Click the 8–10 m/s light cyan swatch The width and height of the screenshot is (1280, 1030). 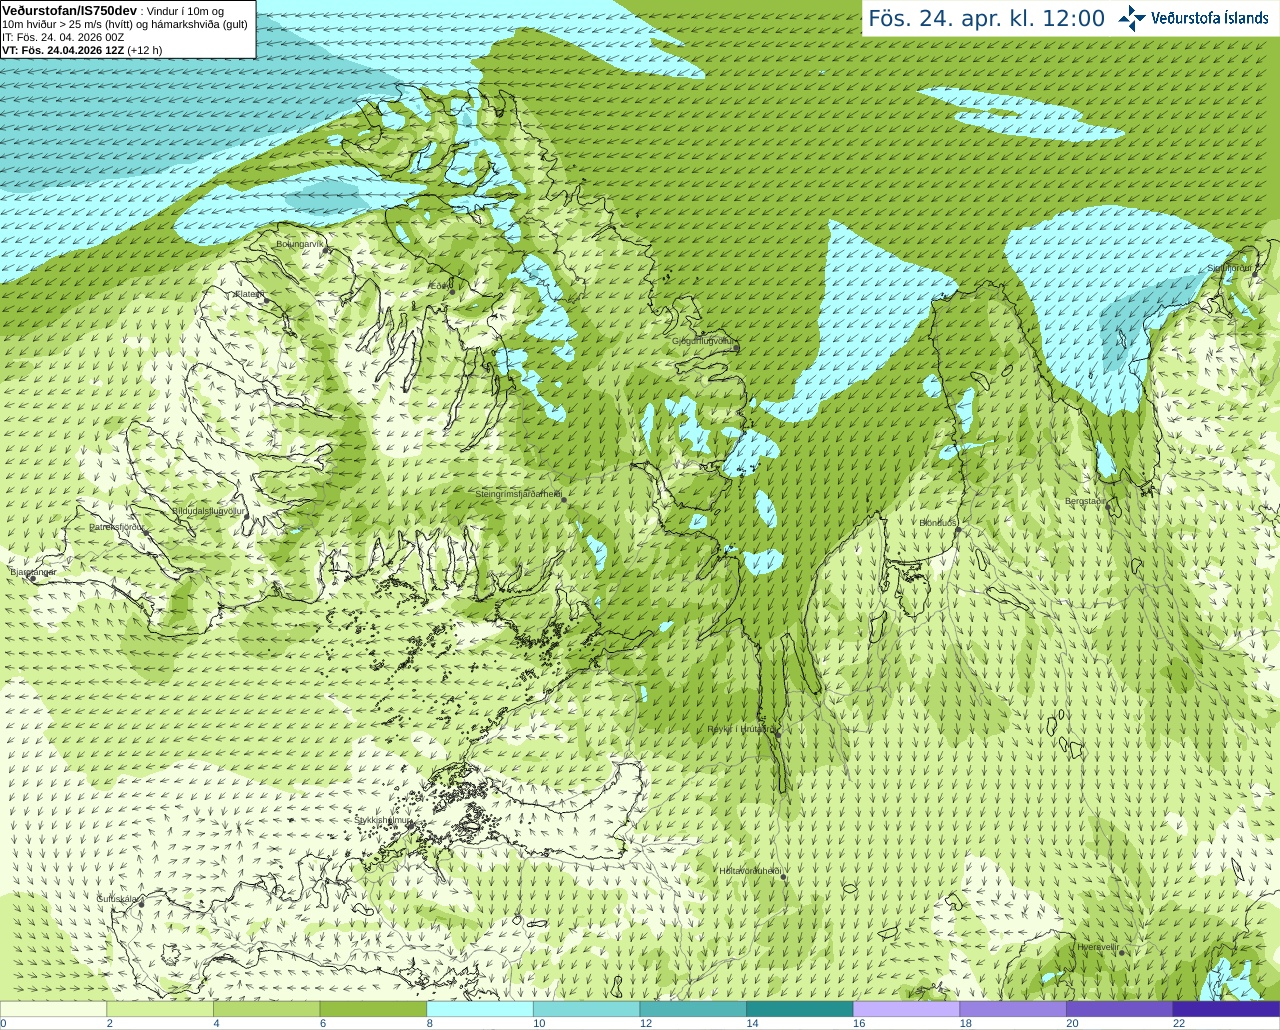[x=480, y=1009]
